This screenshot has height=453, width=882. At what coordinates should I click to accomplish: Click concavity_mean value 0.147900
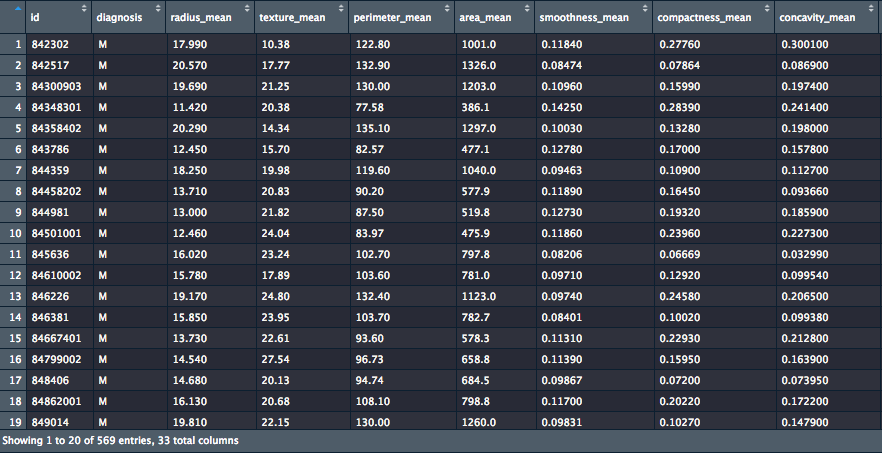(804, 422)
